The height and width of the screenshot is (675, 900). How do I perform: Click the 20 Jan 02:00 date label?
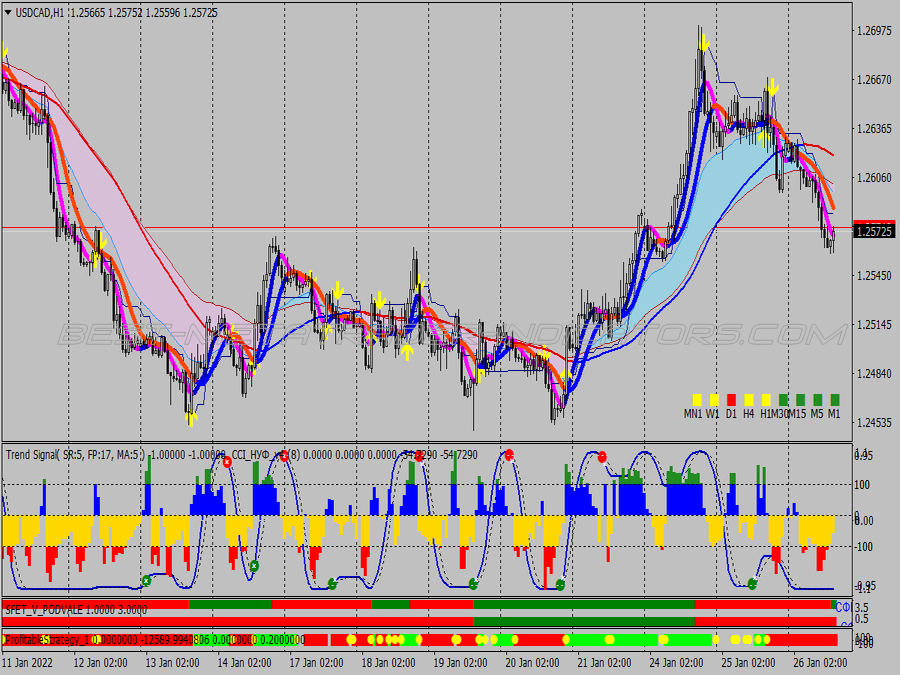pos(532,662)
